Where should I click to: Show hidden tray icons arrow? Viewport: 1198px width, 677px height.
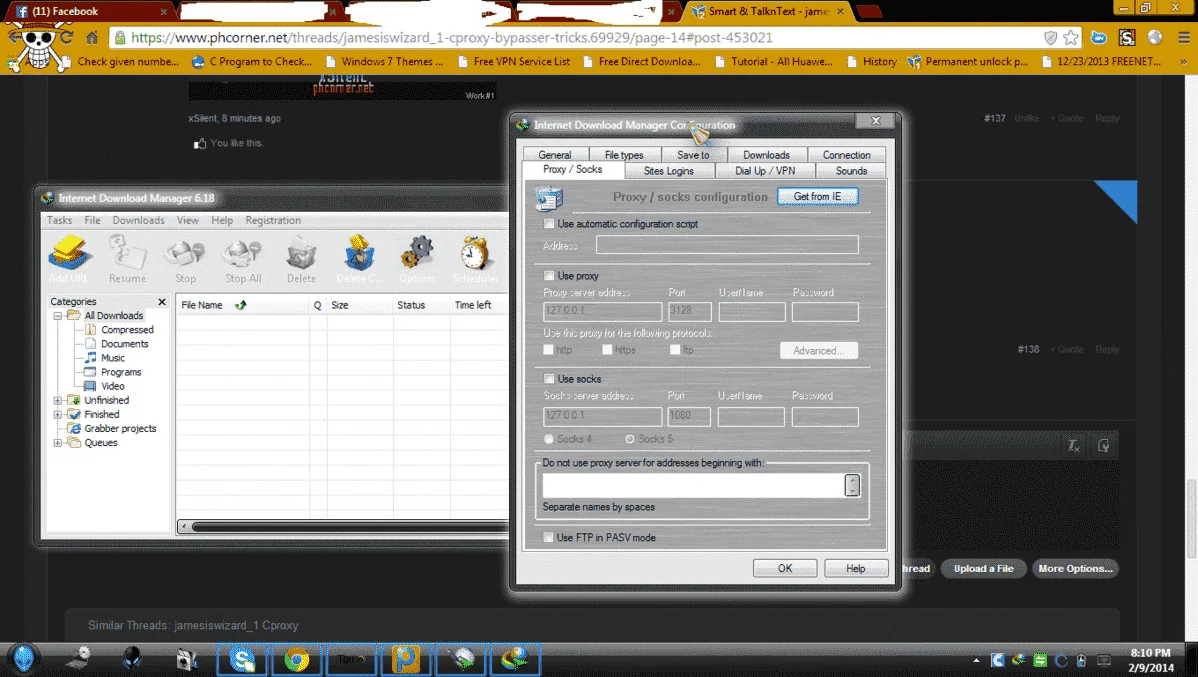tap(976, 660)
